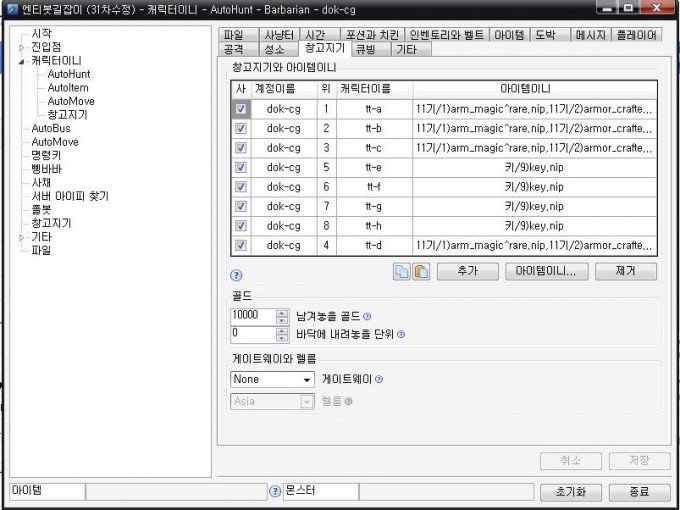Switch to the 큐빙 tab
This screenshot has width=680, height=510.
366,48
